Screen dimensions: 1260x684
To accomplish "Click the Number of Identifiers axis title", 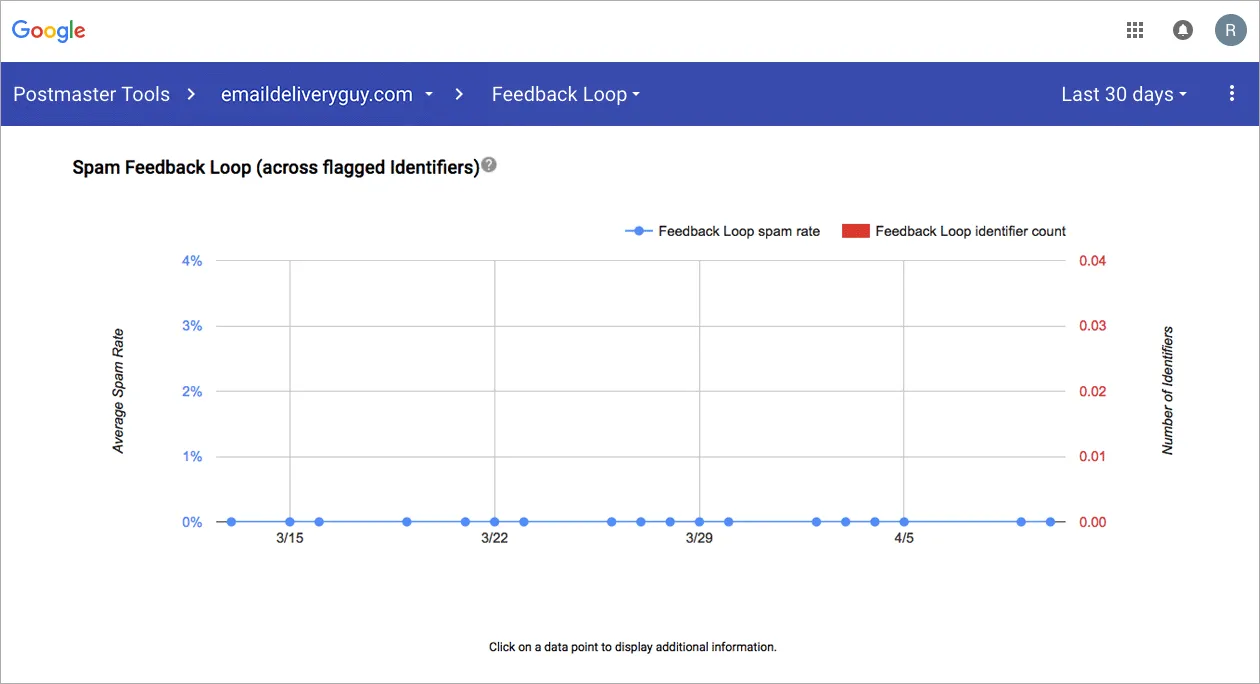I will coord(1168,391).
